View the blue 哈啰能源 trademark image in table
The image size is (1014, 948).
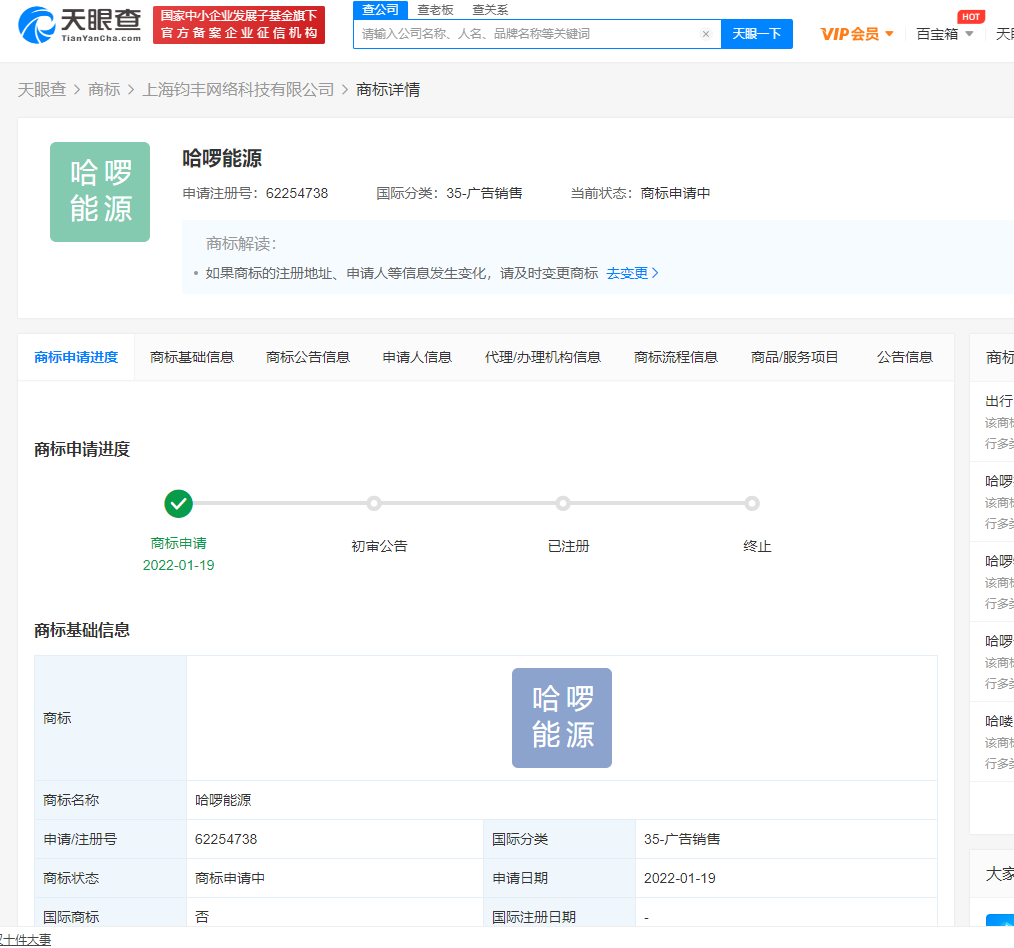point(562,718)
